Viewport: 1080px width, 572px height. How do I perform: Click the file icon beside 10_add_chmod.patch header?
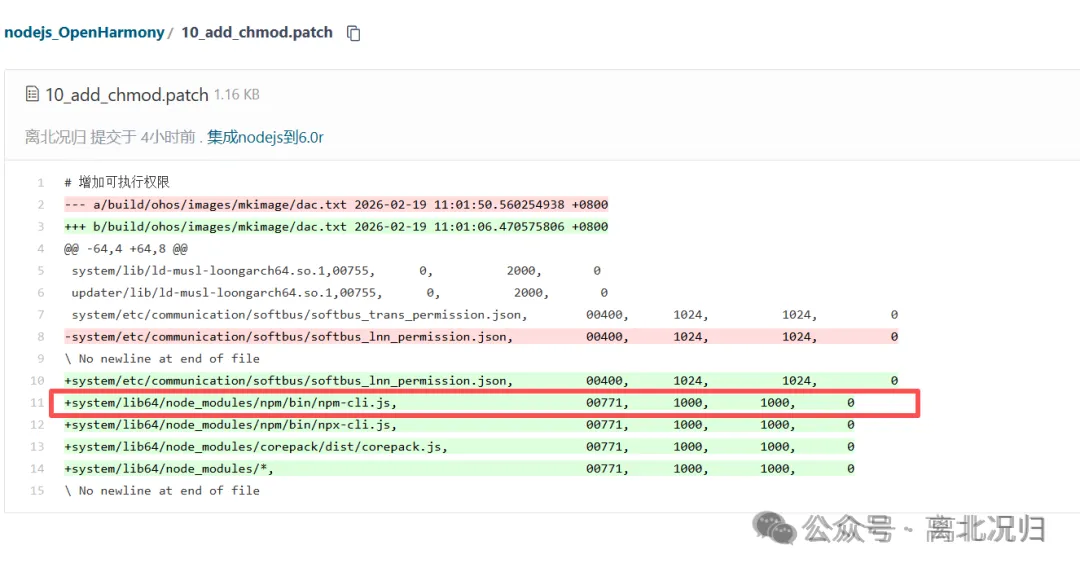point(32,95)
